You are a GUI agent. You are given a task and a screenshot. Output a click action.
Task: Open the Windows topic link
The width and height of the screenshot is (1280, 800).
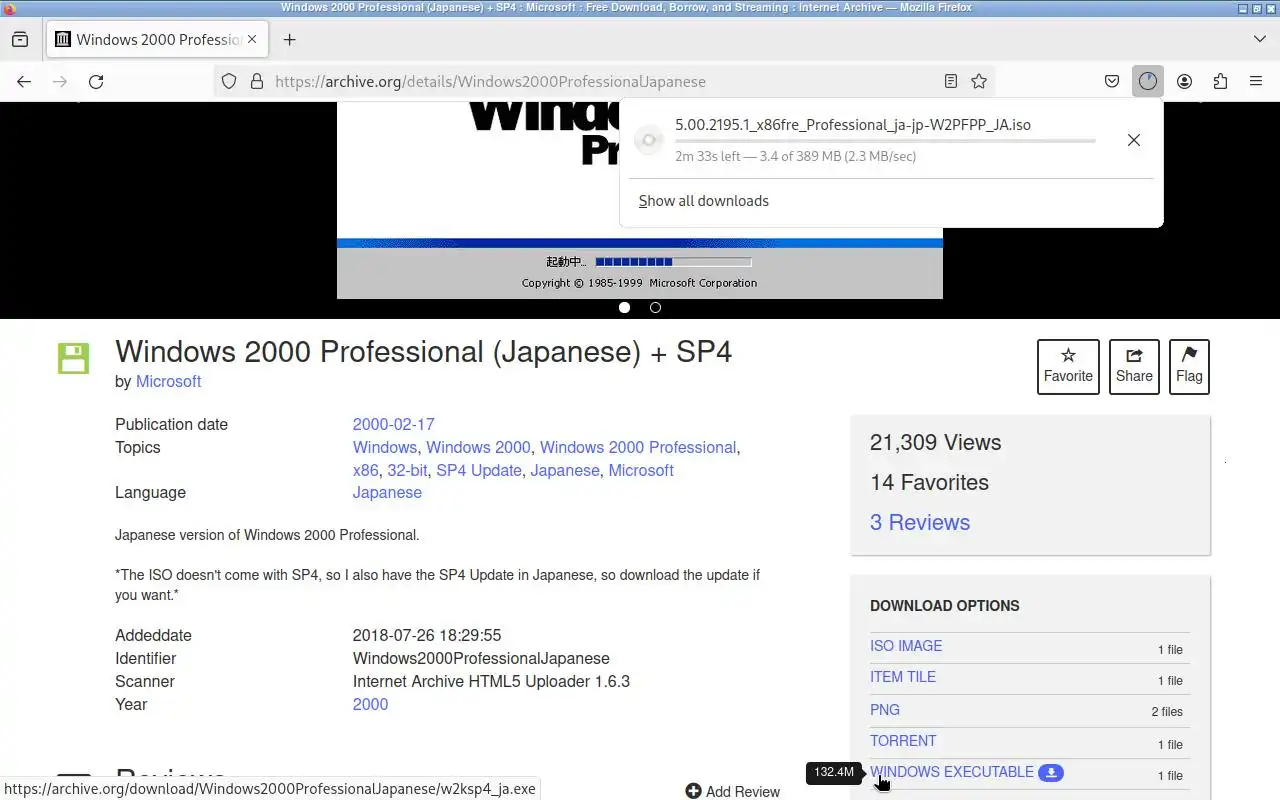click(x=384, y=447)
